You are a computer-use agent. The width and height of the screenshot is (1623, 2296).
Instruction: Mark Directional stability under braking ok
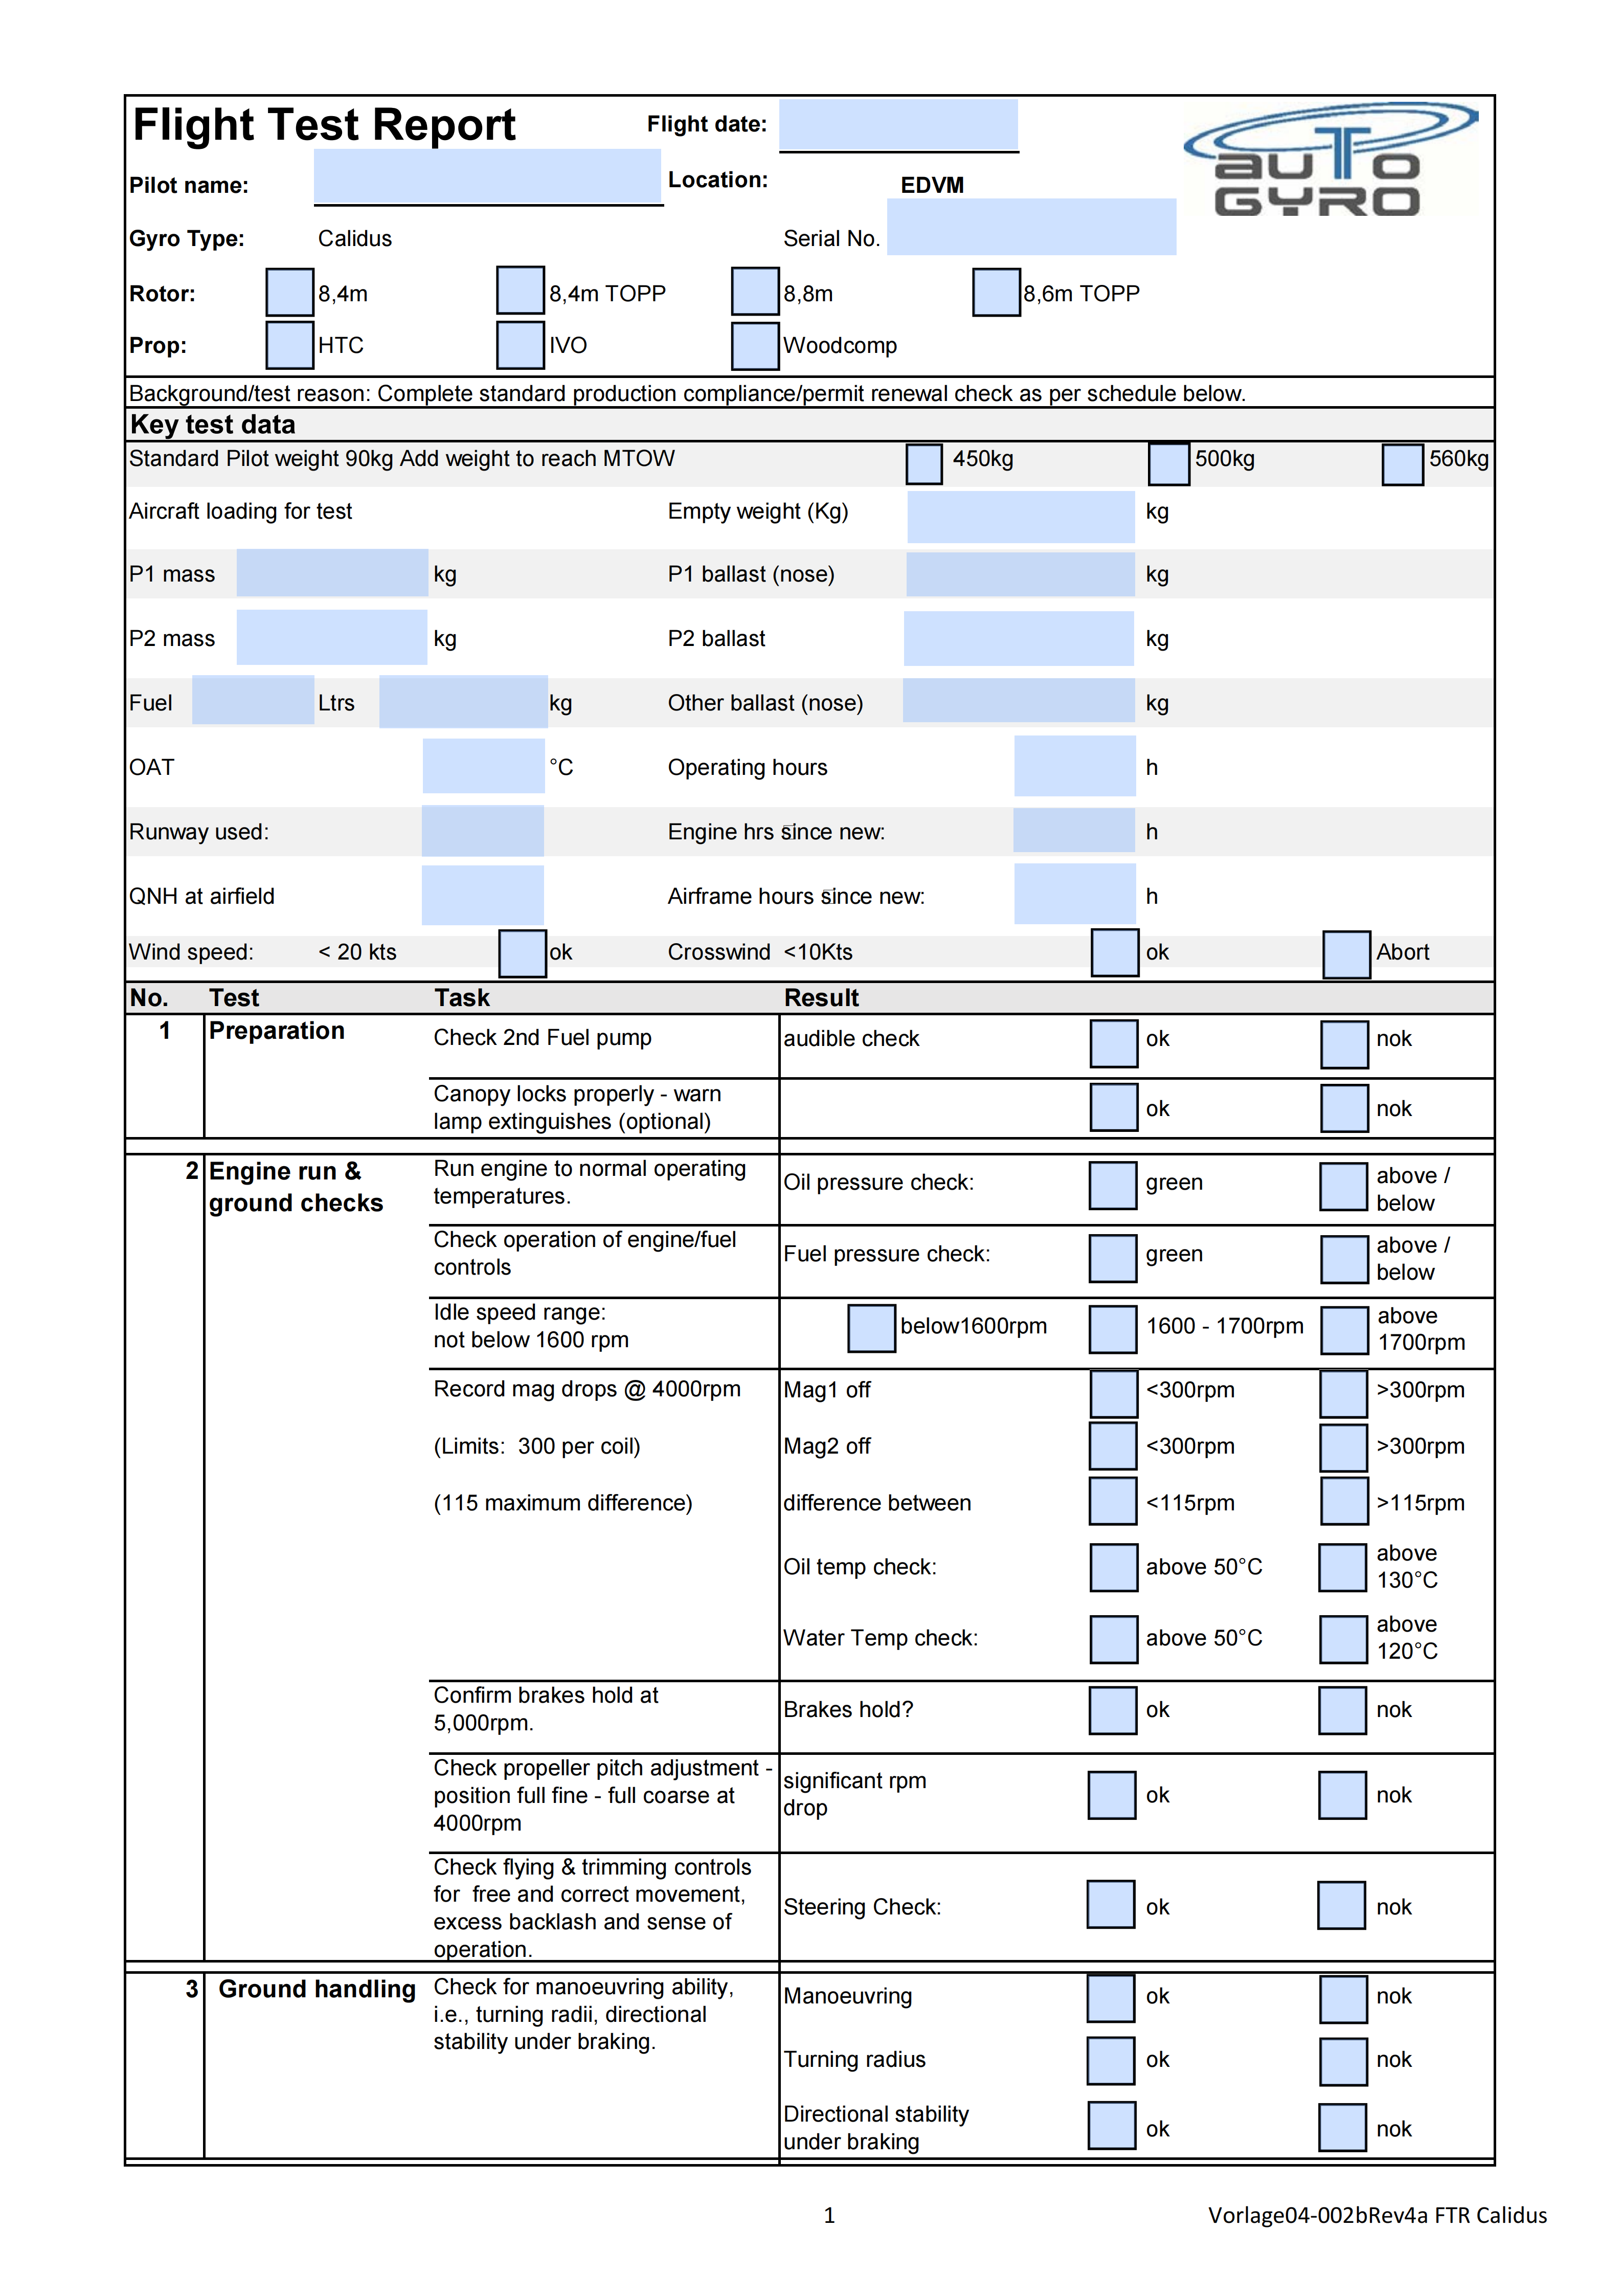pyautogui.click(x=1112, y=2125)
